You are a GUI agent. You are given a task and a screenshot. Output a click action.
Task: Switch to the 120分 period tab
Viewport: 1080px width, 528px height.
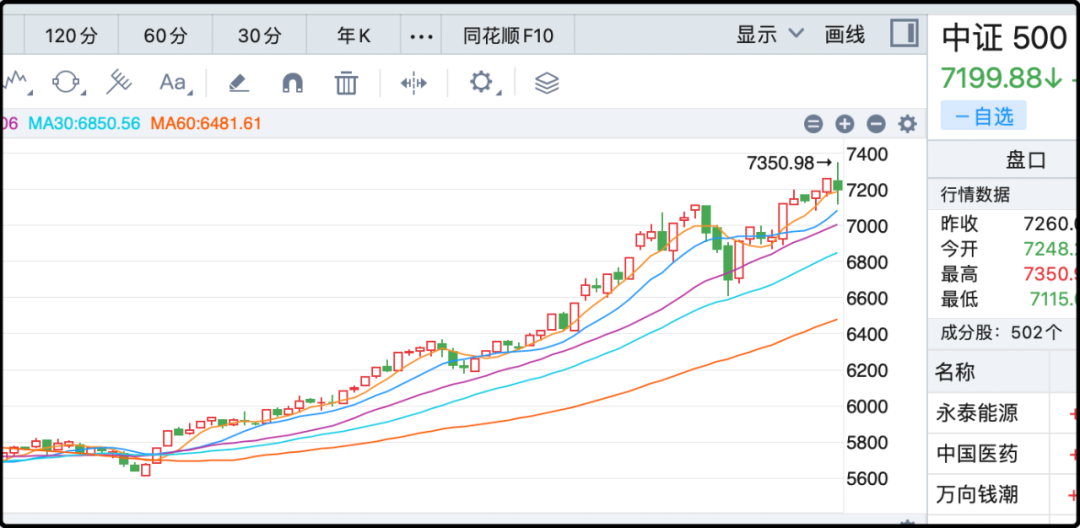tap(72, 36)
